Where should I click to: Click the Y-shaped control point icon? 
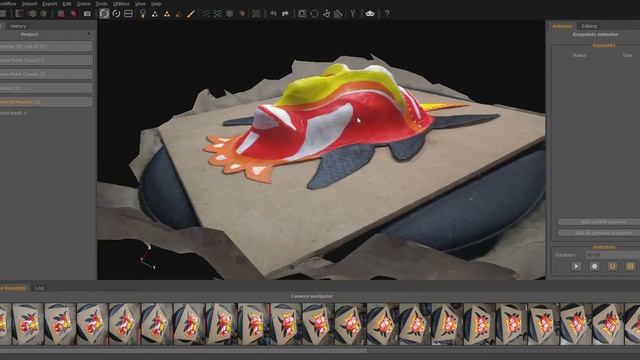(x=353, y=13)
